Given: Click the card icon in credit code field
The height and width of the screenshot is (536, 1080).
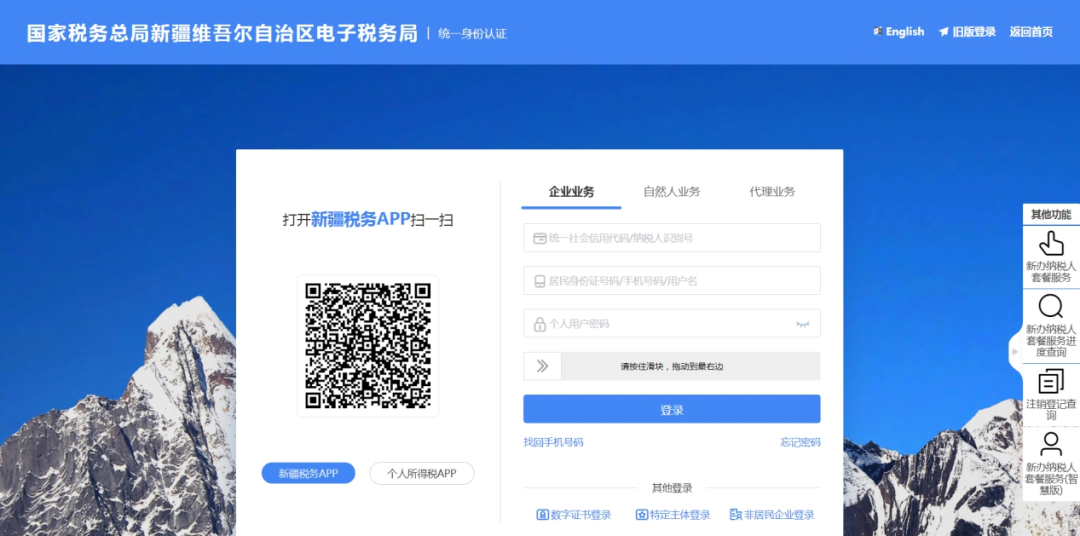Looking at the screenshot, I should 539,238.
